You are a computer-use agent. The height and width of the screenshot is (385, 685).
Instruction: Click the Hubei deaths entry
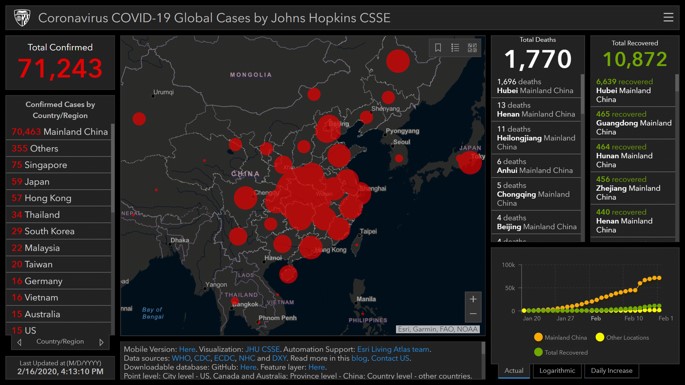tap(536, 86)
